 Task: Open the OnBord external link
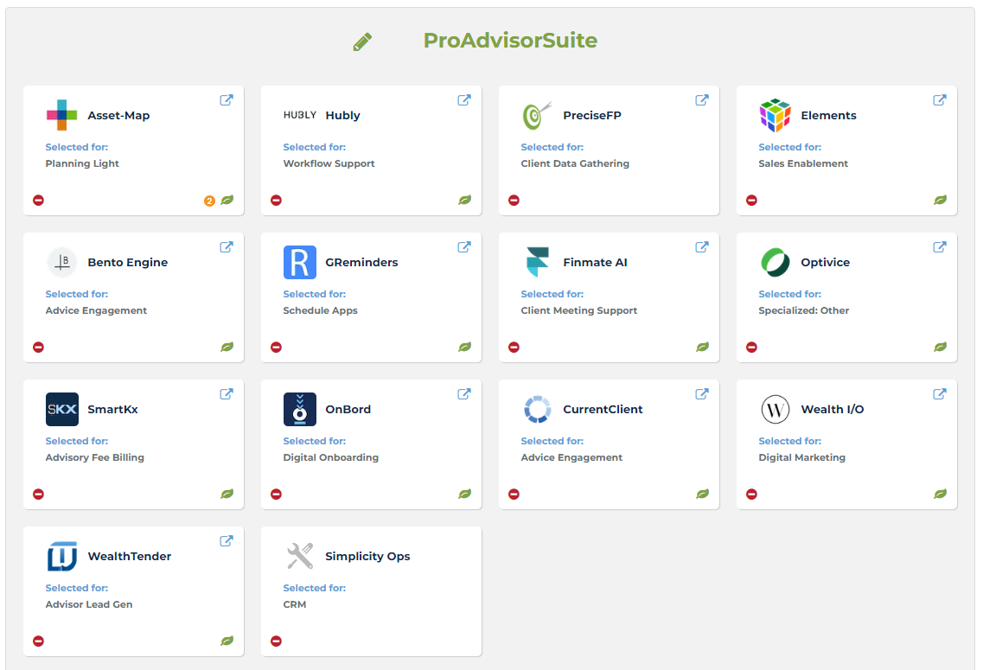tap(464, 393)
